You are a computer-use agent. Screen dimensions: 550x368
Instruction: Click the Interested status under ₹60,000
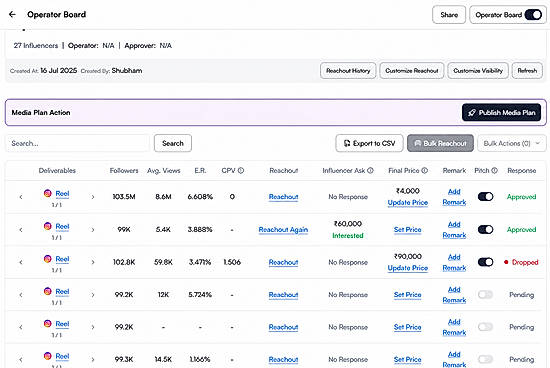pyautogui.click(x=348, y=235)
